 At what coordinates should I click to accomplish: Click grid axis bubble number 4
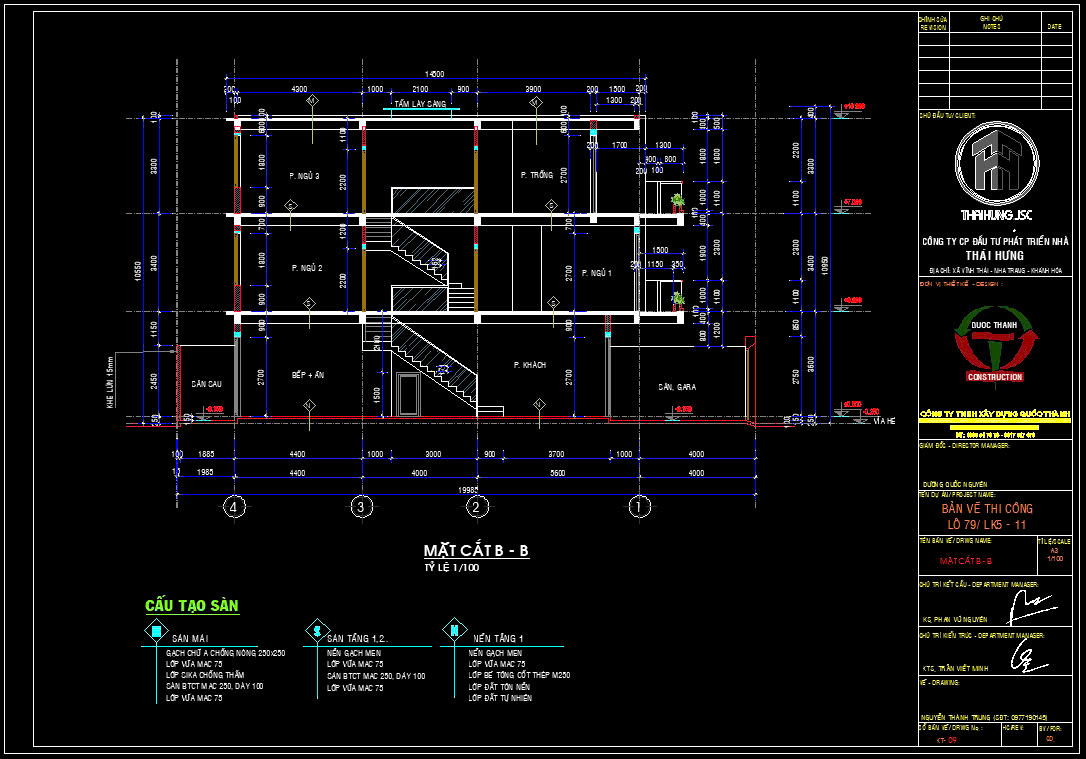click(x=234, y=507)
